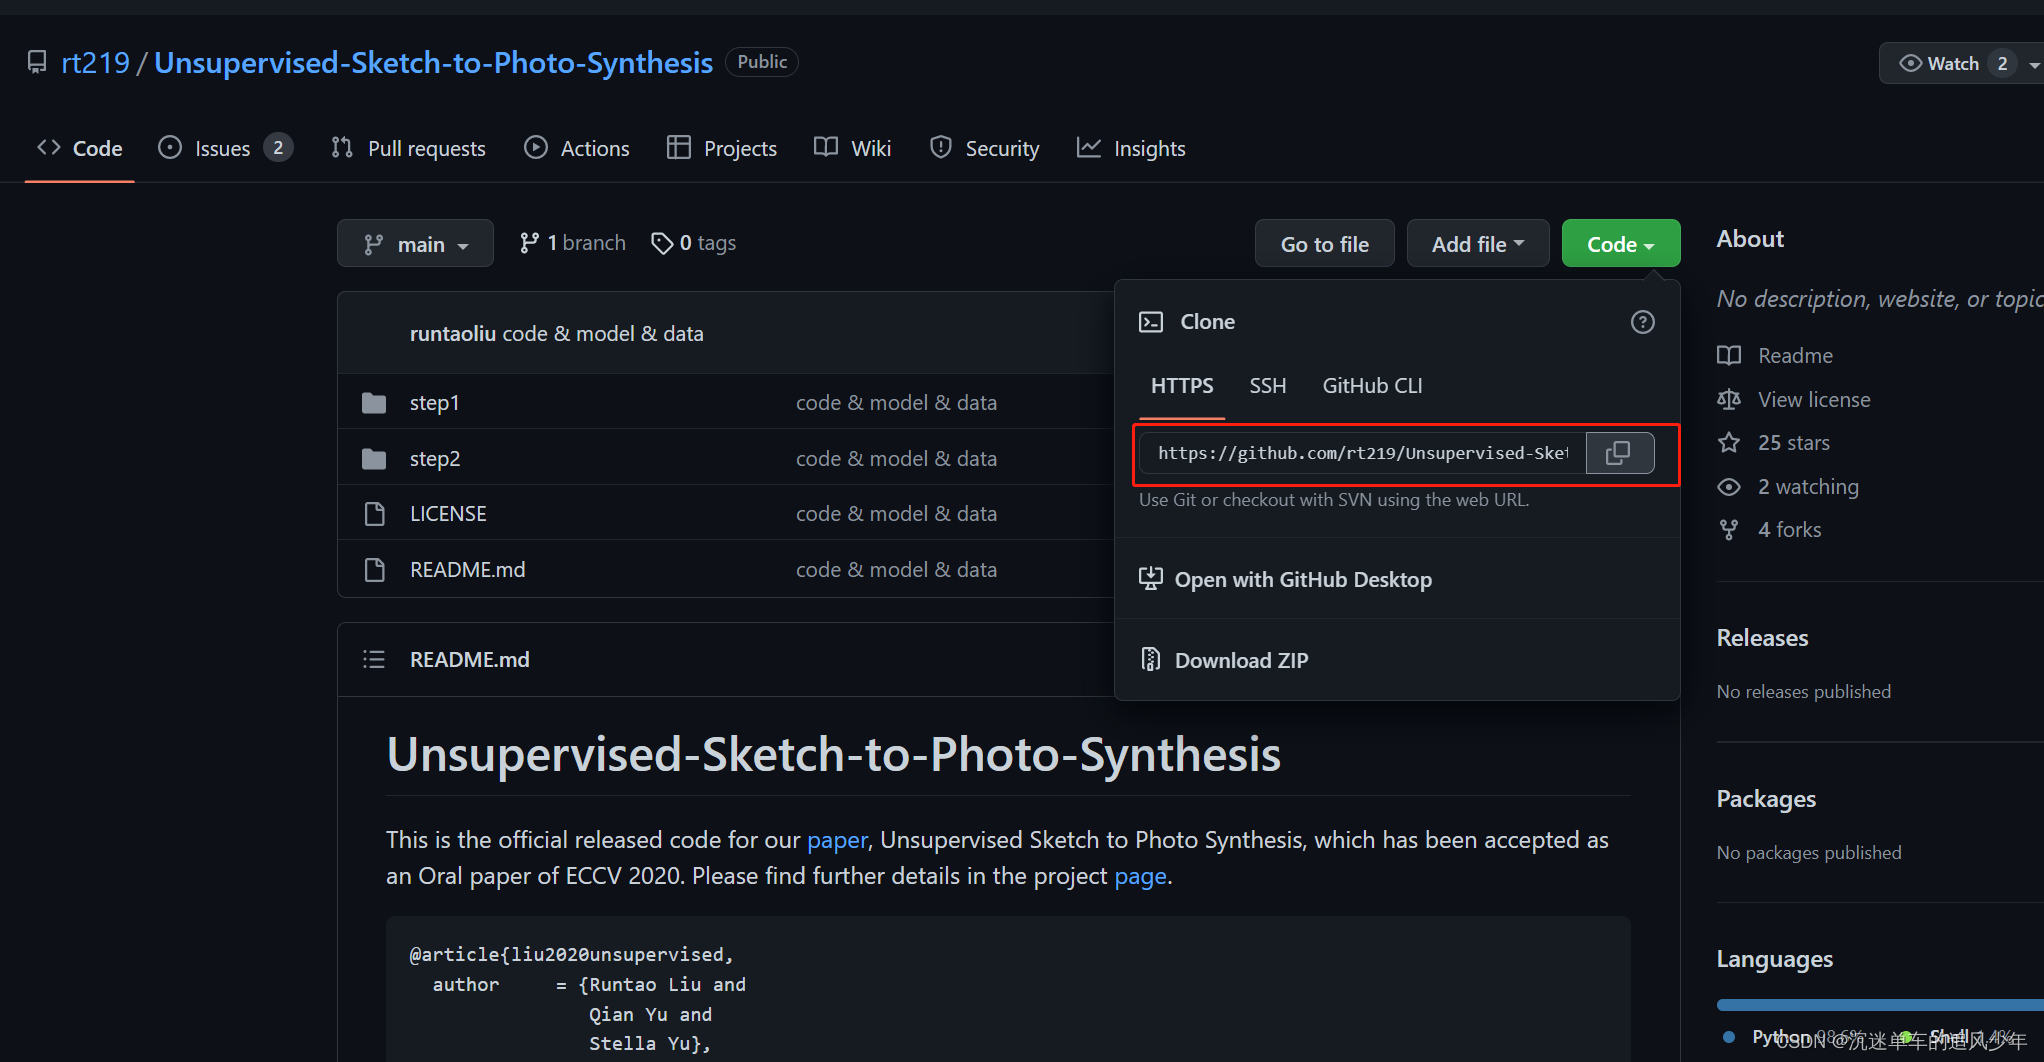Expand the Add file dropdown
Image resolution: width=2044 pixels, height=1062 pixels.
[x=1478, y=244]
